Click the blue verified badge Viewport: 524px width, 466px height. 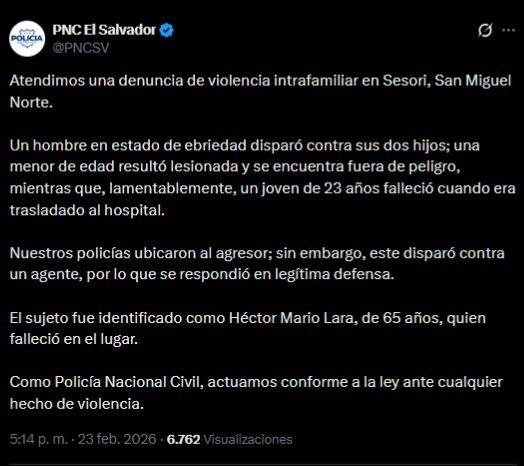tap(166, 30)
